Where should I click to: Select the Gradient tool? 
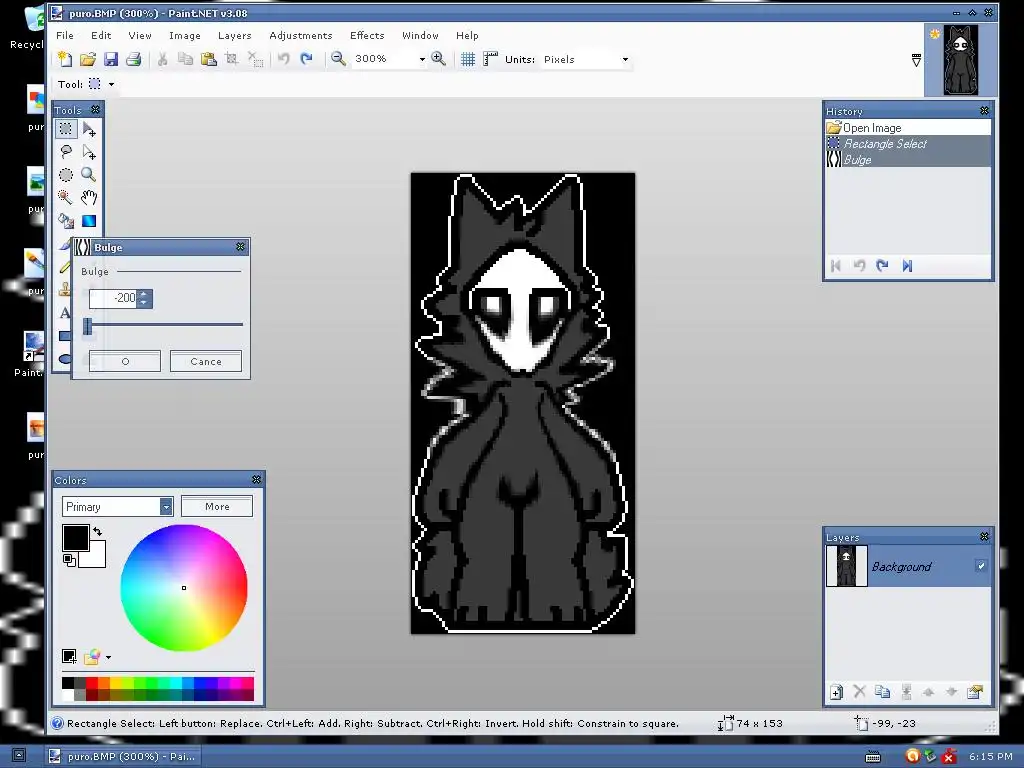[x=89, y=221]
